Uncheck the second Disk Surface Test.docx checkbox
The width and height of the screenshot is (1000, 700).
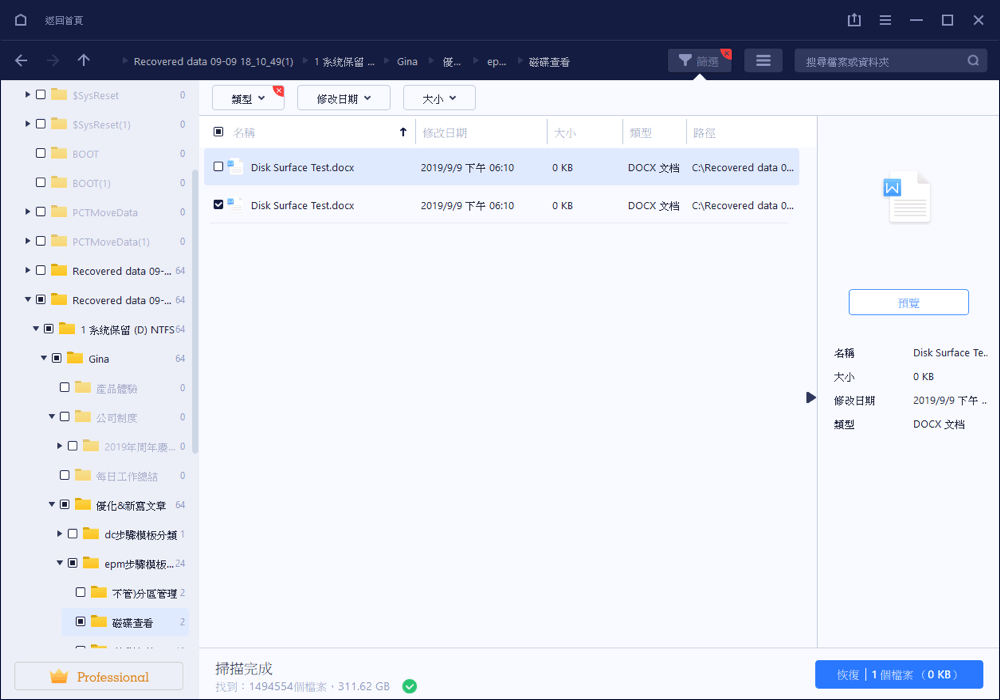coord(218,205)
